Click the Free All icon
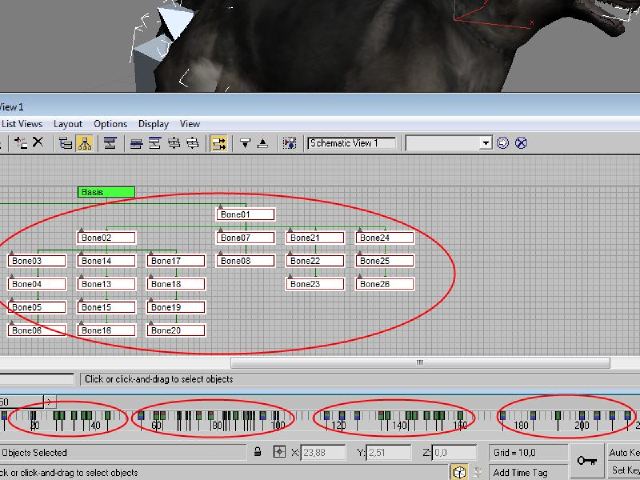The height and width of the screenshot is (480, 640). [x=174, y=143]
